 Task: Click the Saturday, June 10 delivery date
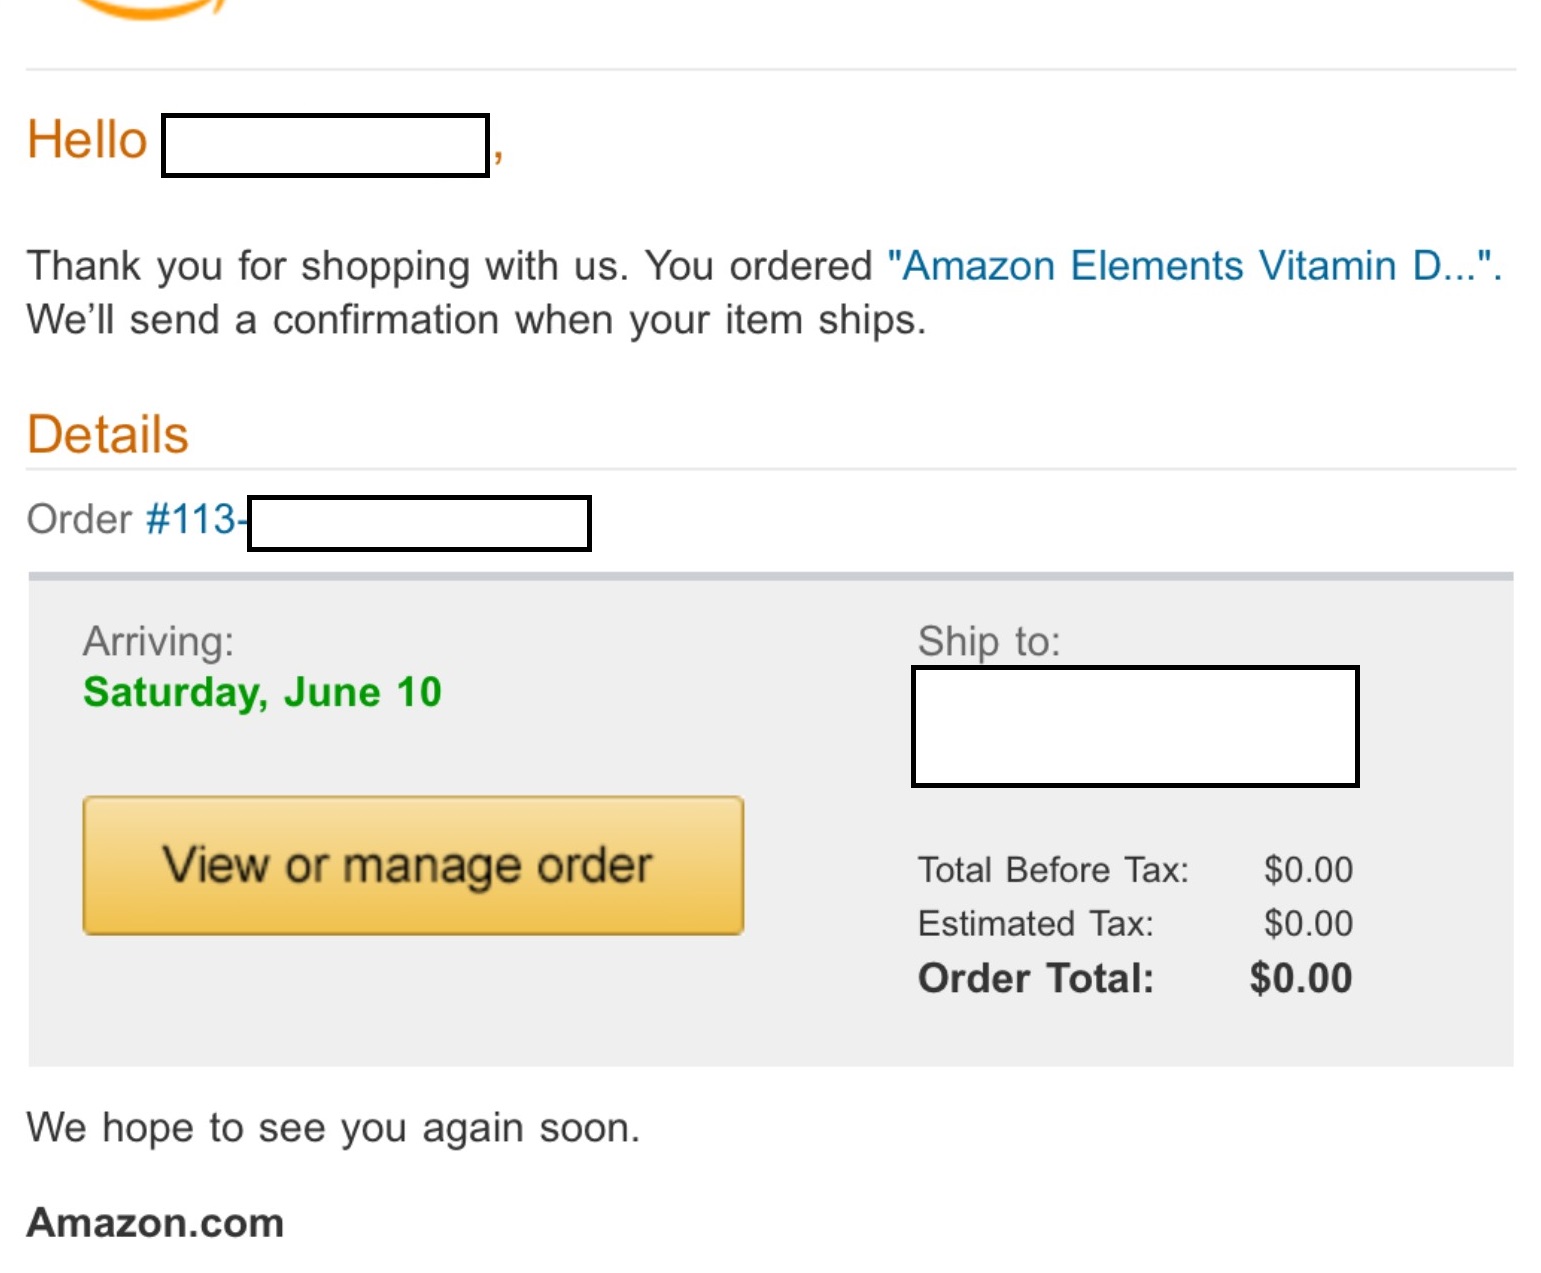262,692
